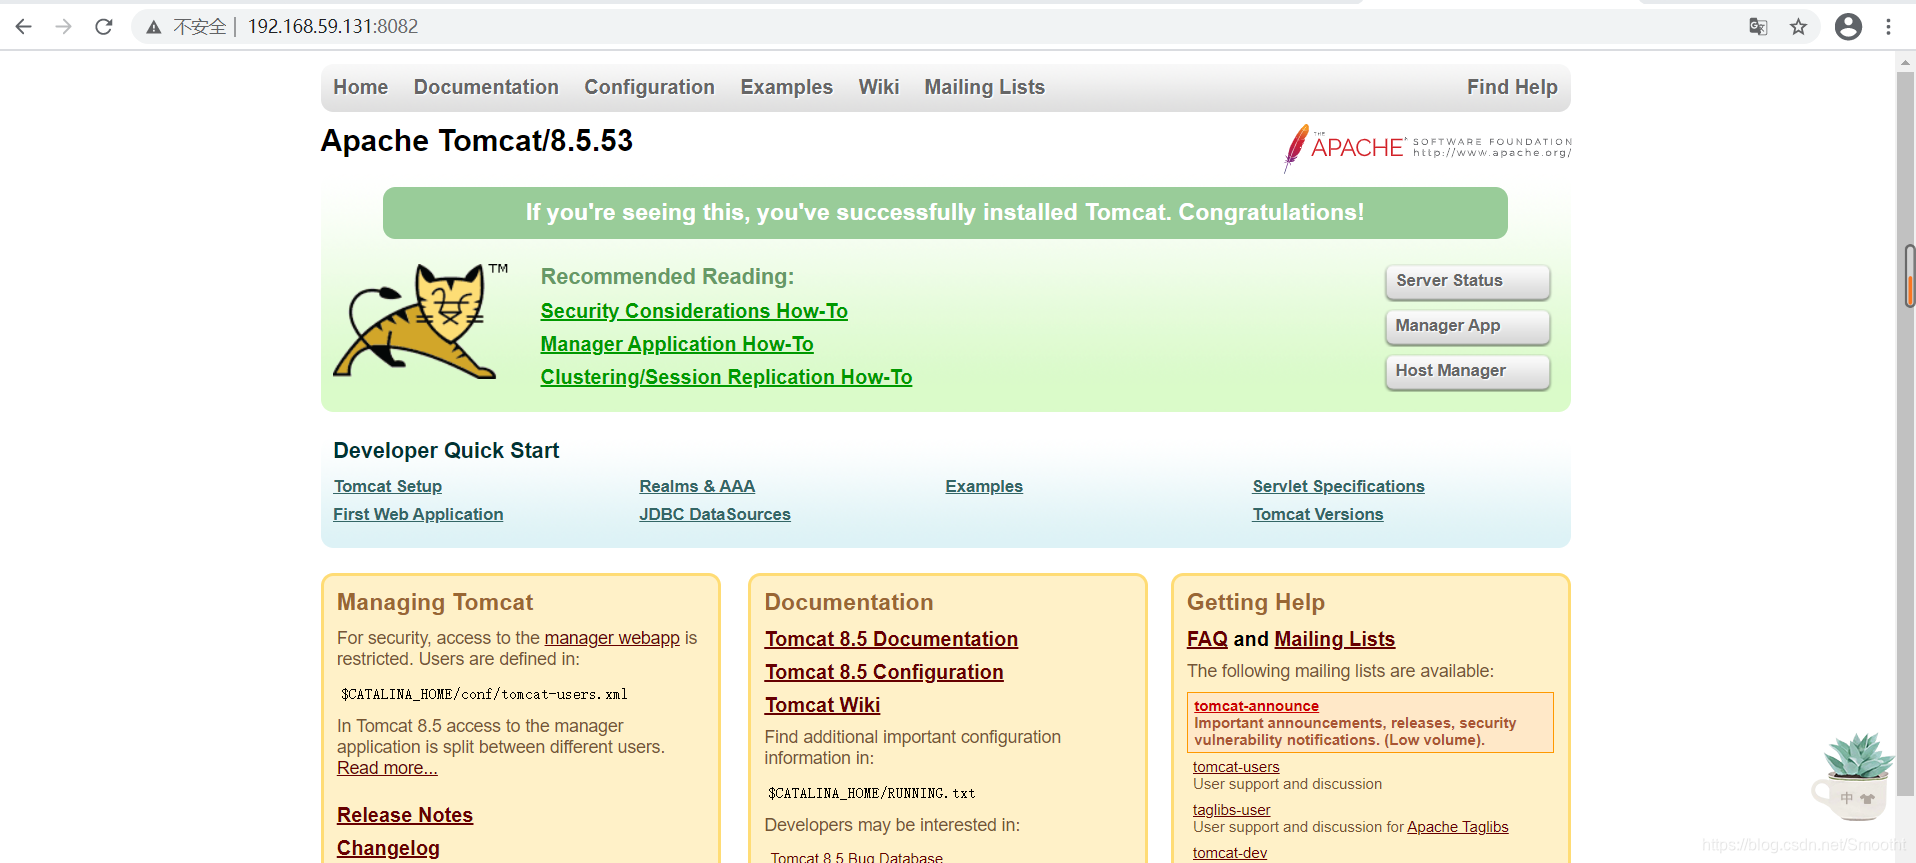Open the First Web Application link

[418, 514]
